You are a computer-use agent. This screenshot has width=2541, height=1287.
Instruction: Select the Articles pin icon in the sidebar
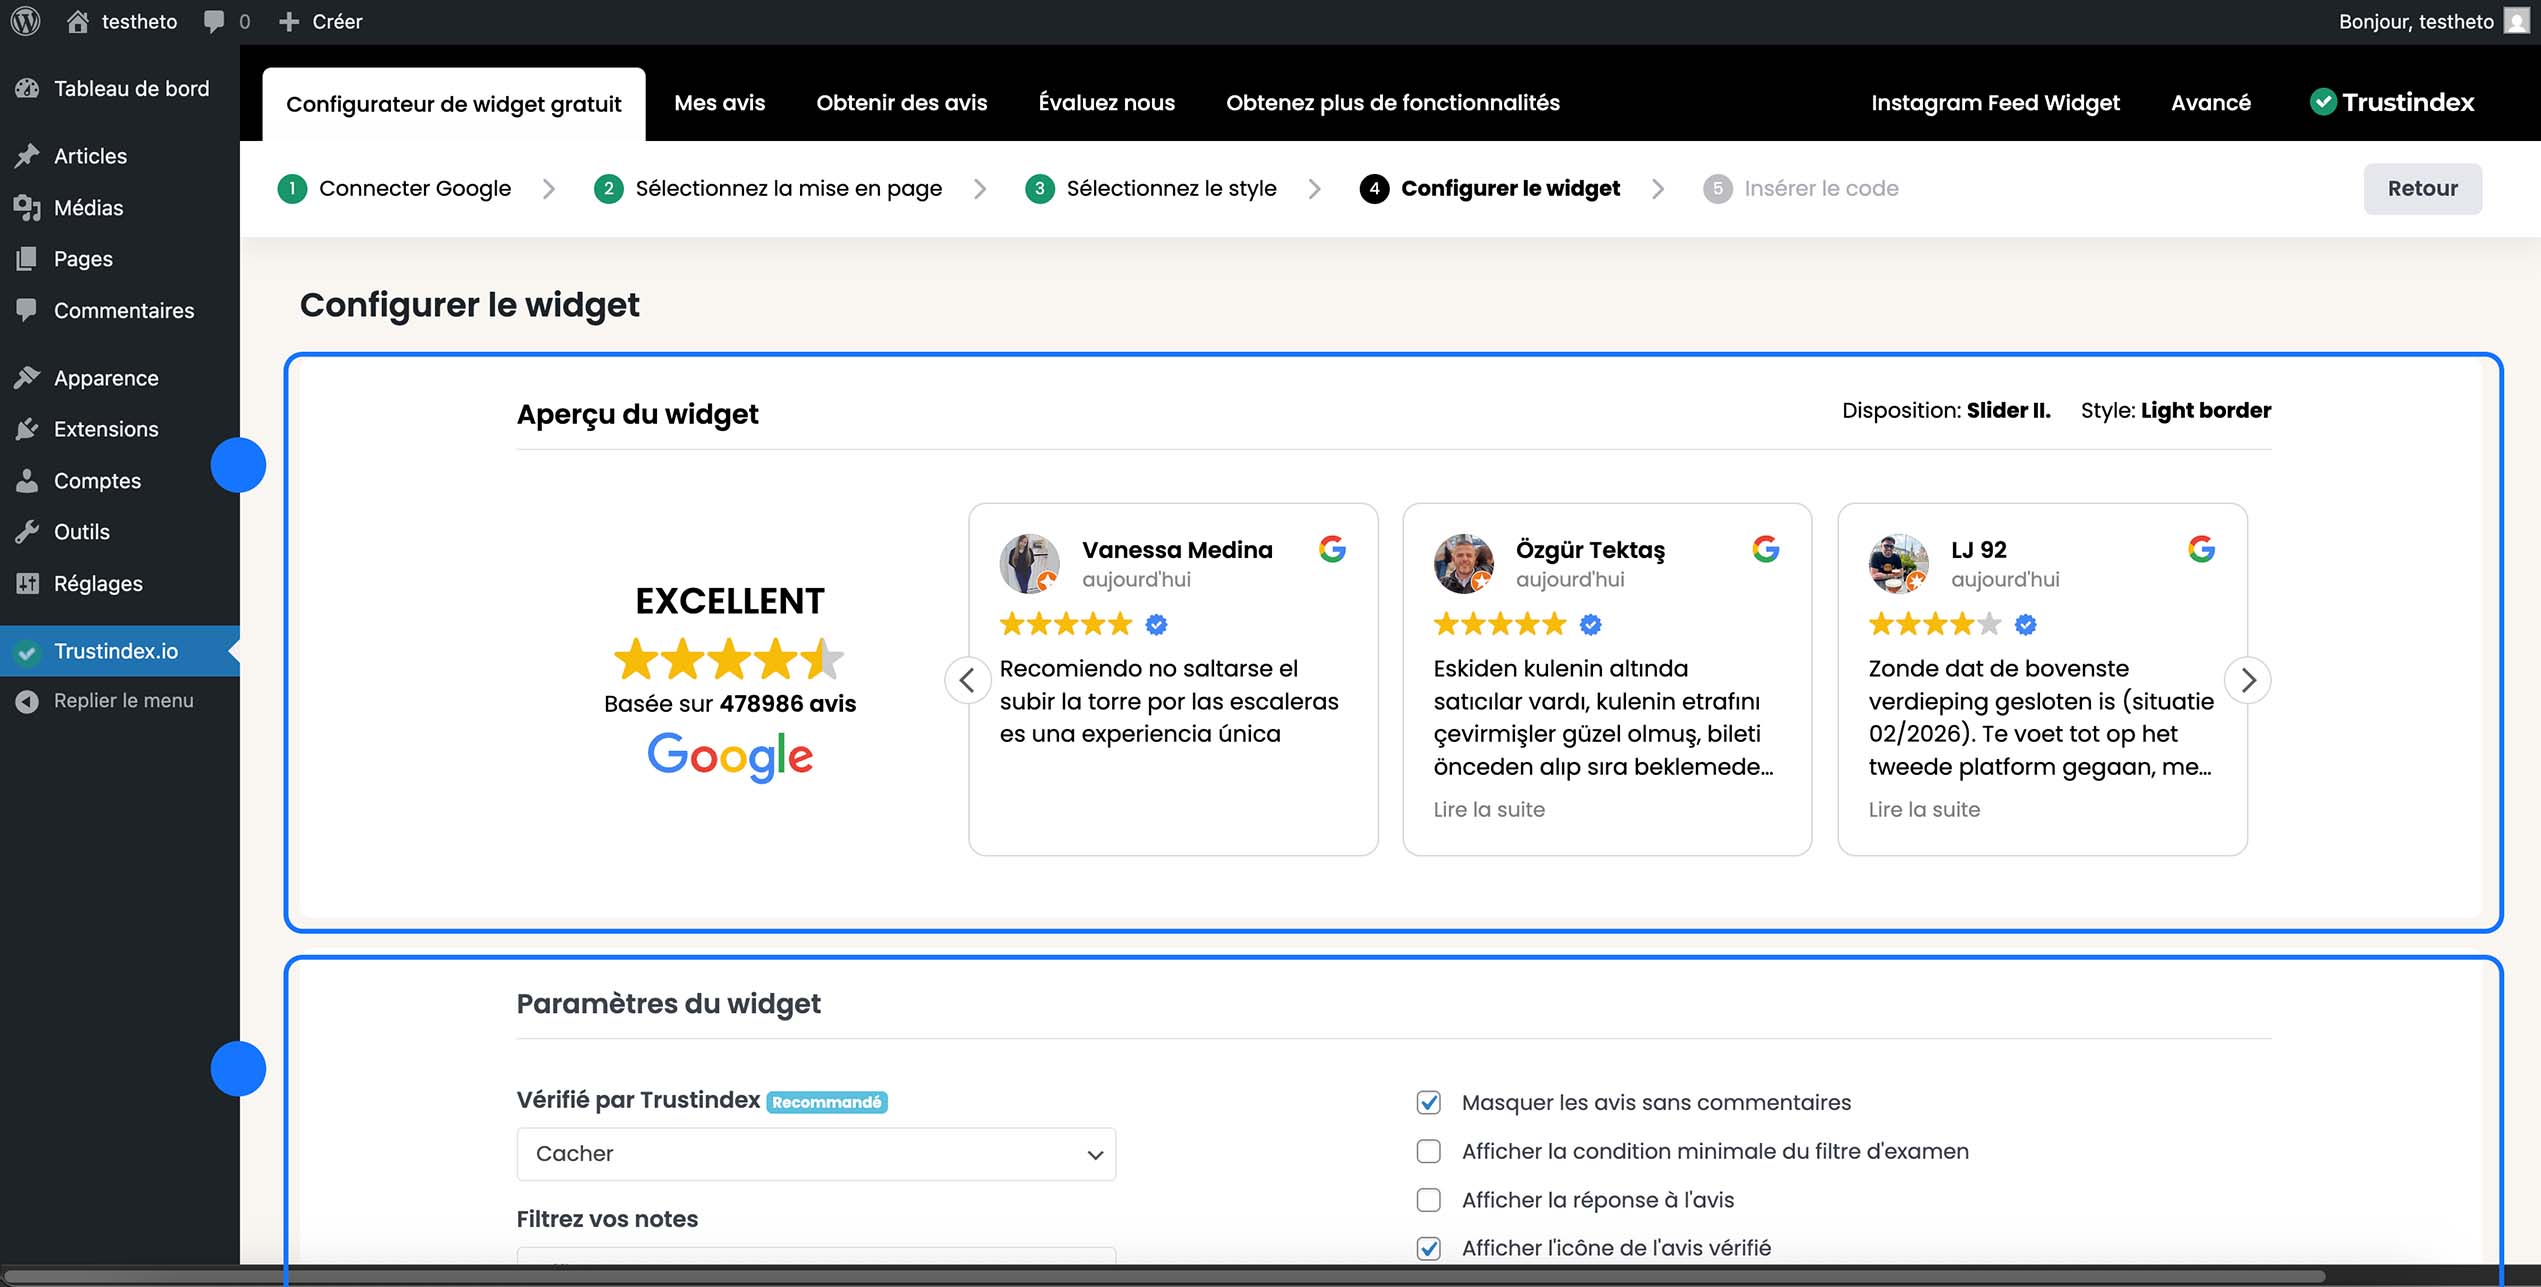tap(27, 155)
